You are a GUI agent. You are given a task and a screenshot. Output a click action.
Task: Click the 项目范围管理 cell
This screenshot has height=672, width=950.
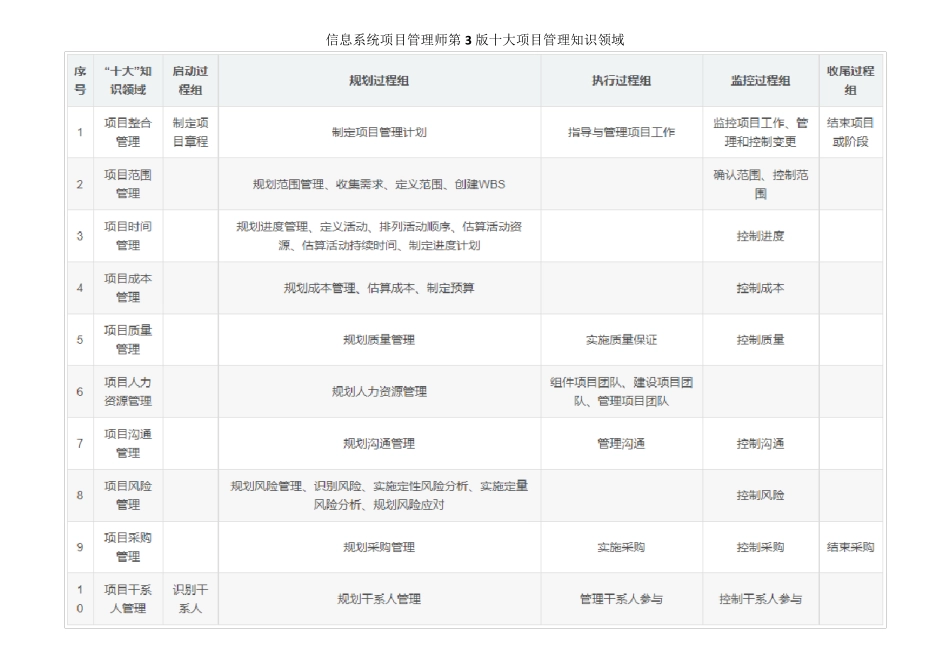click(x=128, y=184)
